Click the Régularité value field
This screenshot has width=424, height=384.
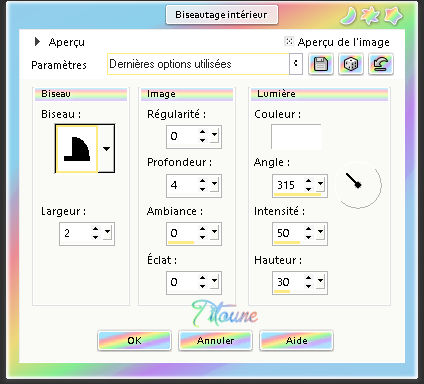click(183, 136)
